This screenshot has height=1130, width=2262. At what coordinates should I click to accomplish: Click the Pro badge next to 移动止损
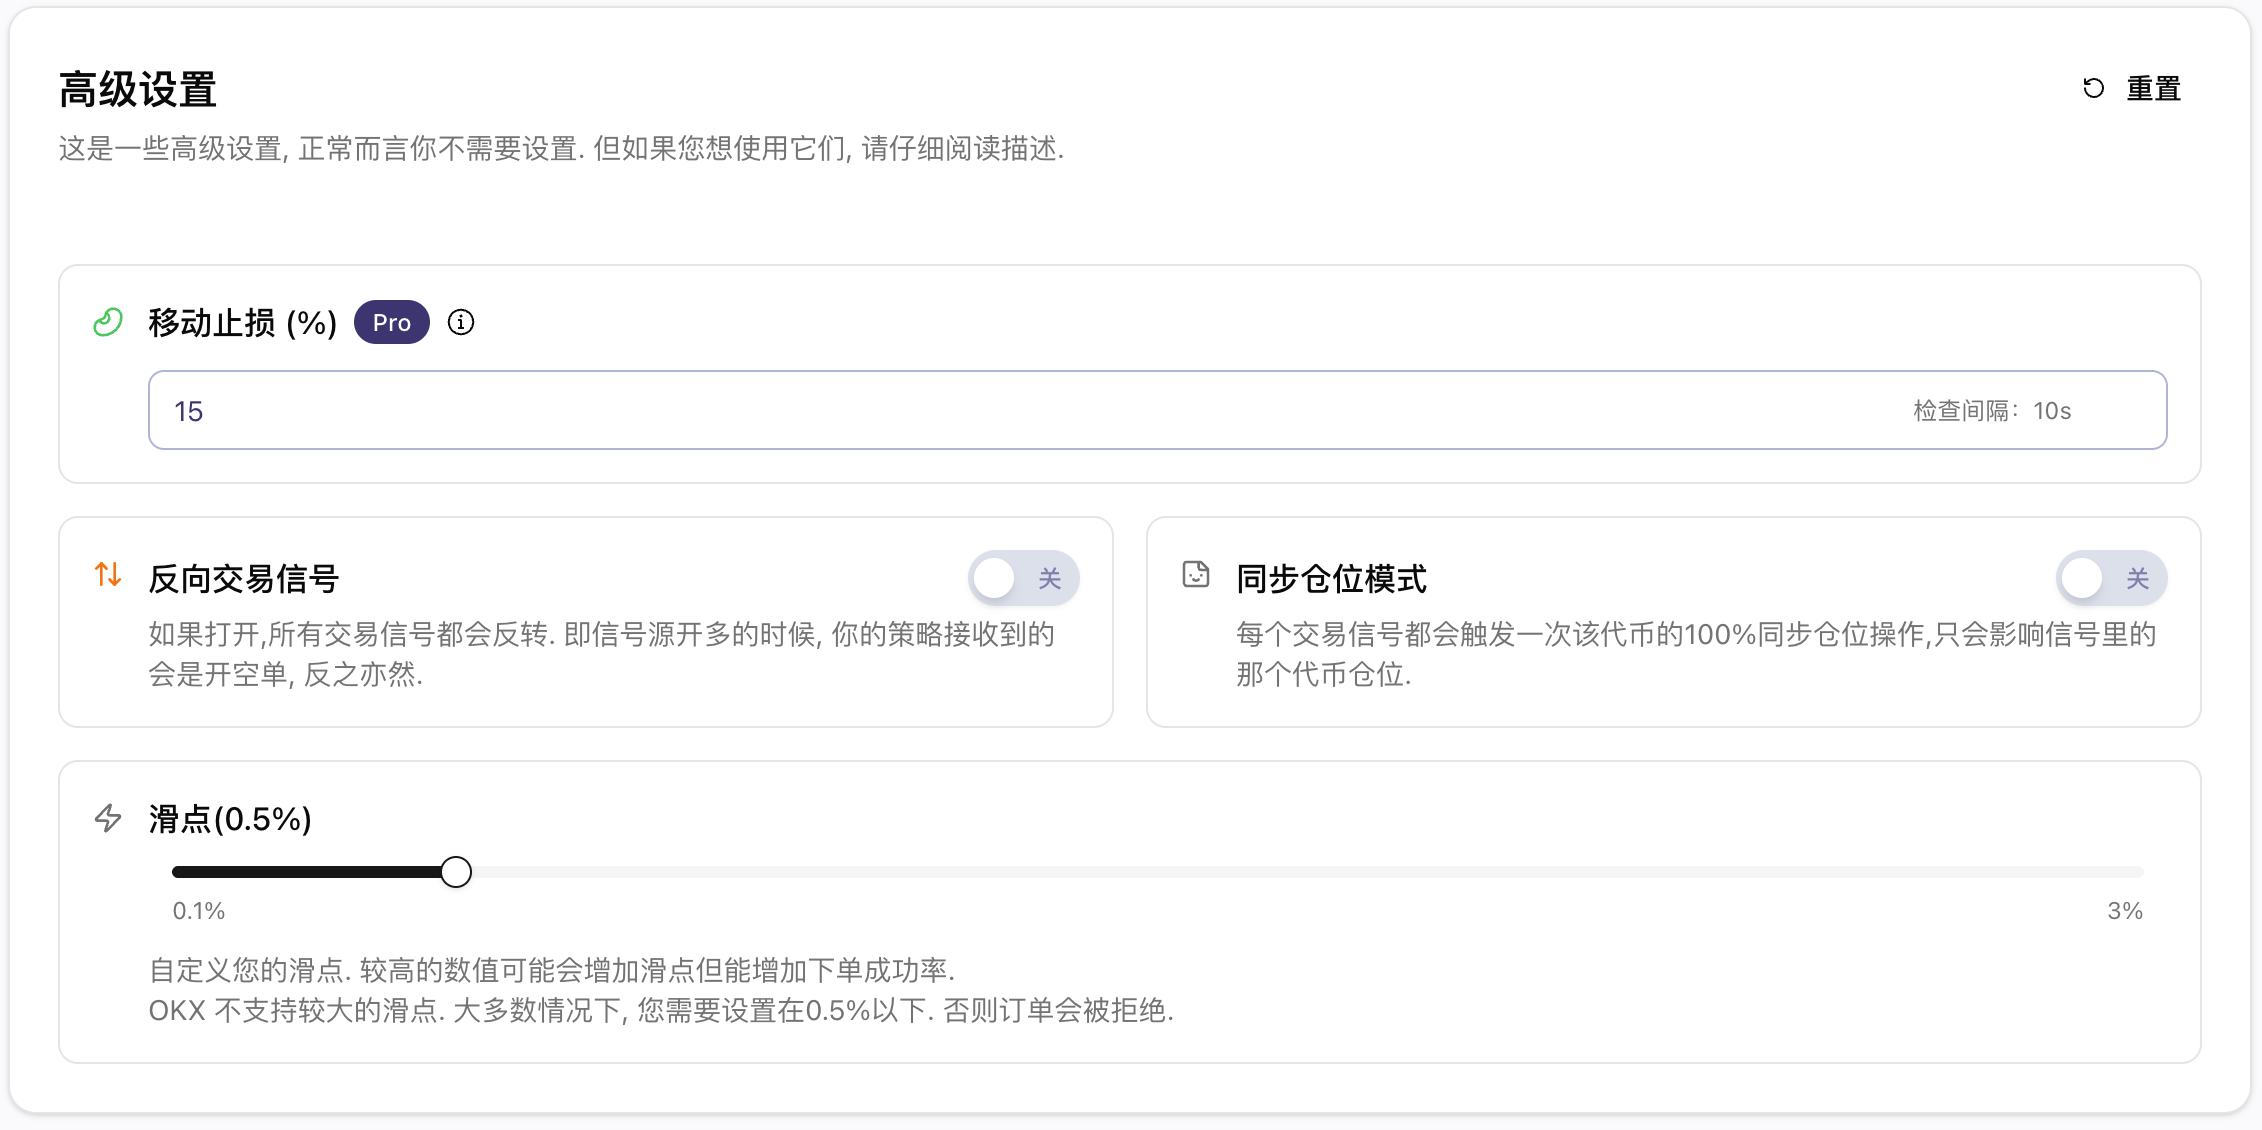(391, 322)
